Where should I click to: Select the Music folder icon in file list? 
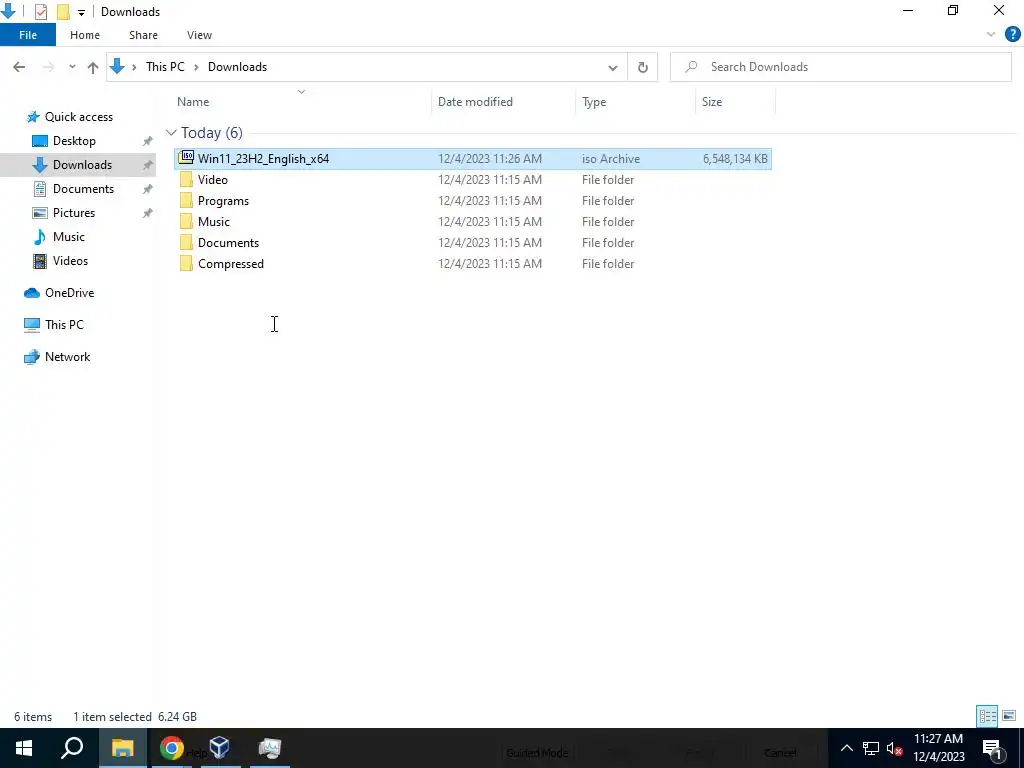tap(186, 221)
